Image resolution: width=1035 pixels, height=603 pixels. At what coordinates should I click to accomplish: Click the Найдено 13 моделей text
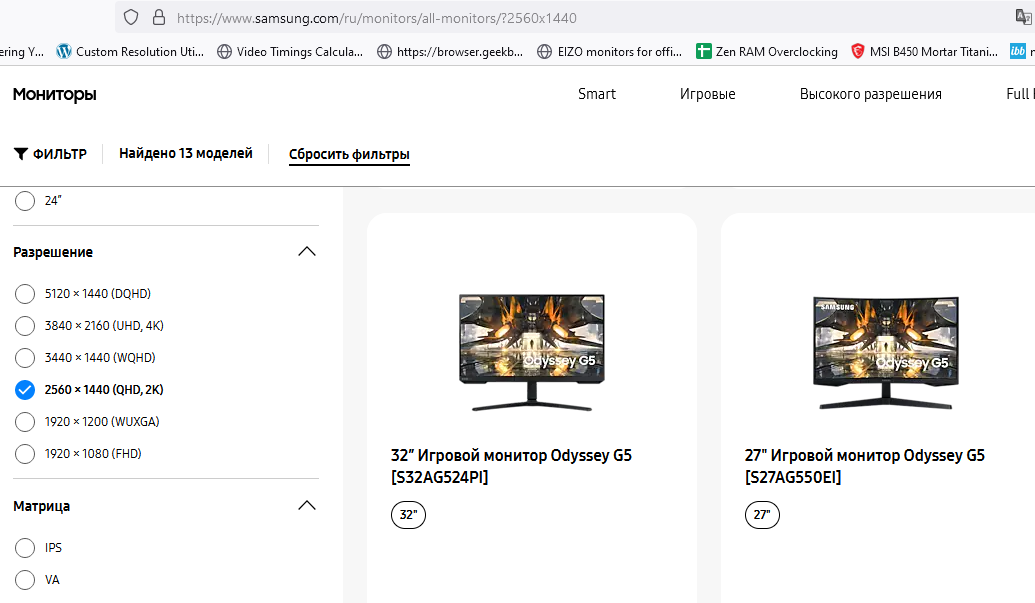[x=185, y=153]
